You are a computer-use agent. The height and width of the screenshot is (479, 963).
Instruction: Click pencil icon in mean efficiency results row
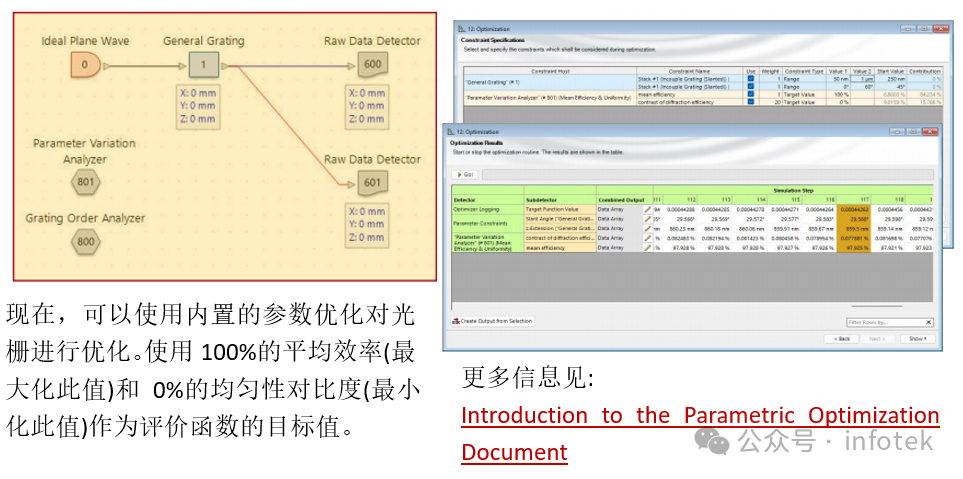tap(647, 248)
